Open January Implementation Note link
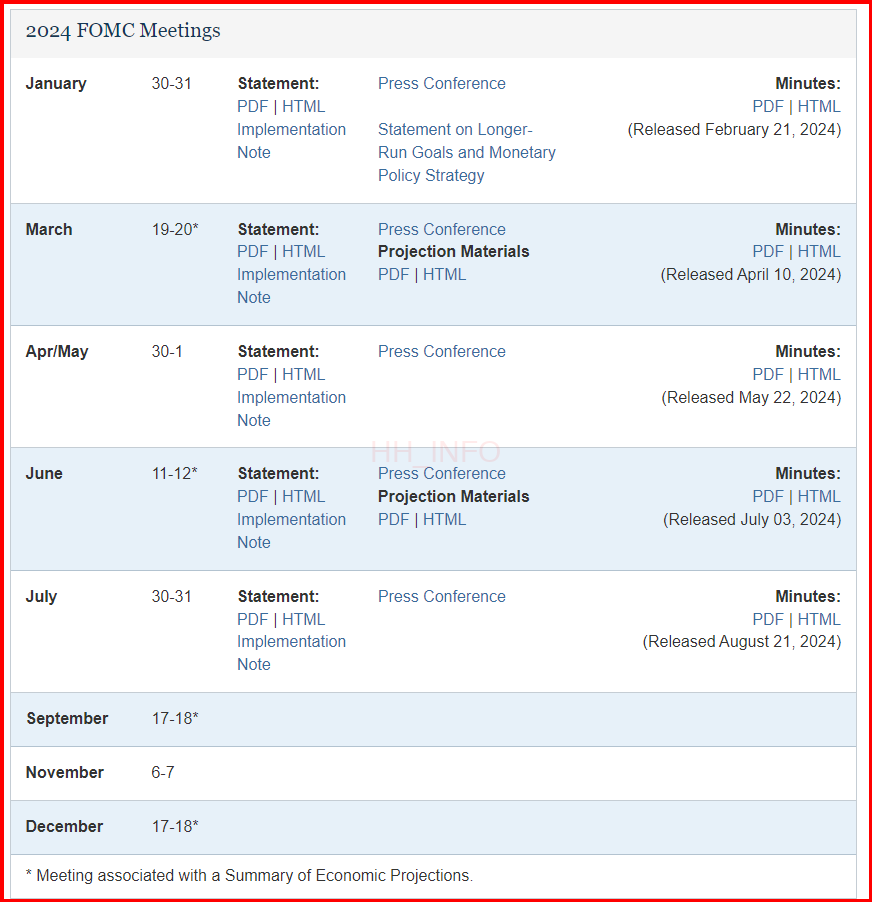The width and height of the screenshot is (872, 902). click(292, 141)
